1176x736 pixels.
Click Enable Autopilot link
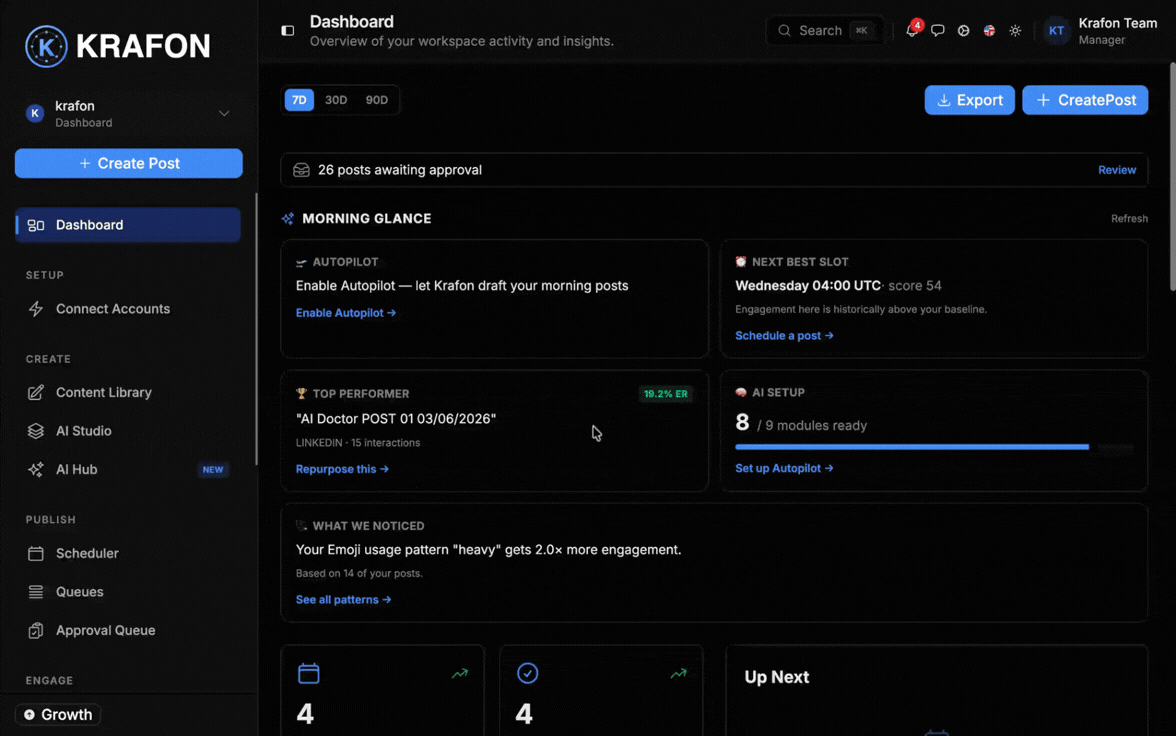tap(346, 313)
